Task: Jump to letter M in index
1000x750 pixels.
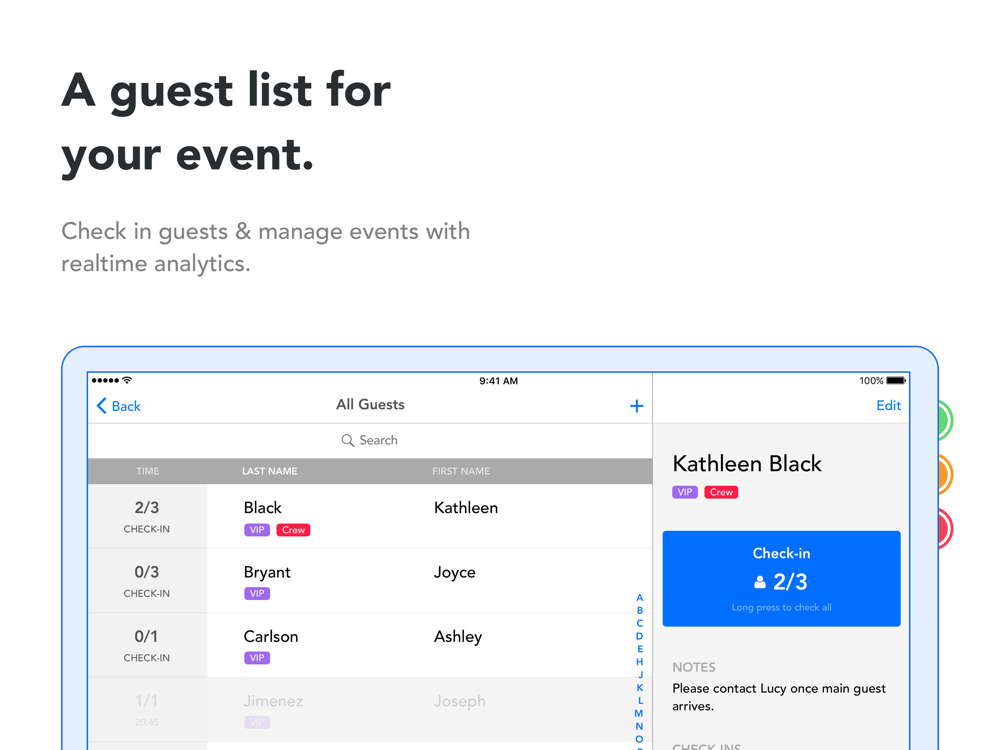Action: click(x=639, y=714)
